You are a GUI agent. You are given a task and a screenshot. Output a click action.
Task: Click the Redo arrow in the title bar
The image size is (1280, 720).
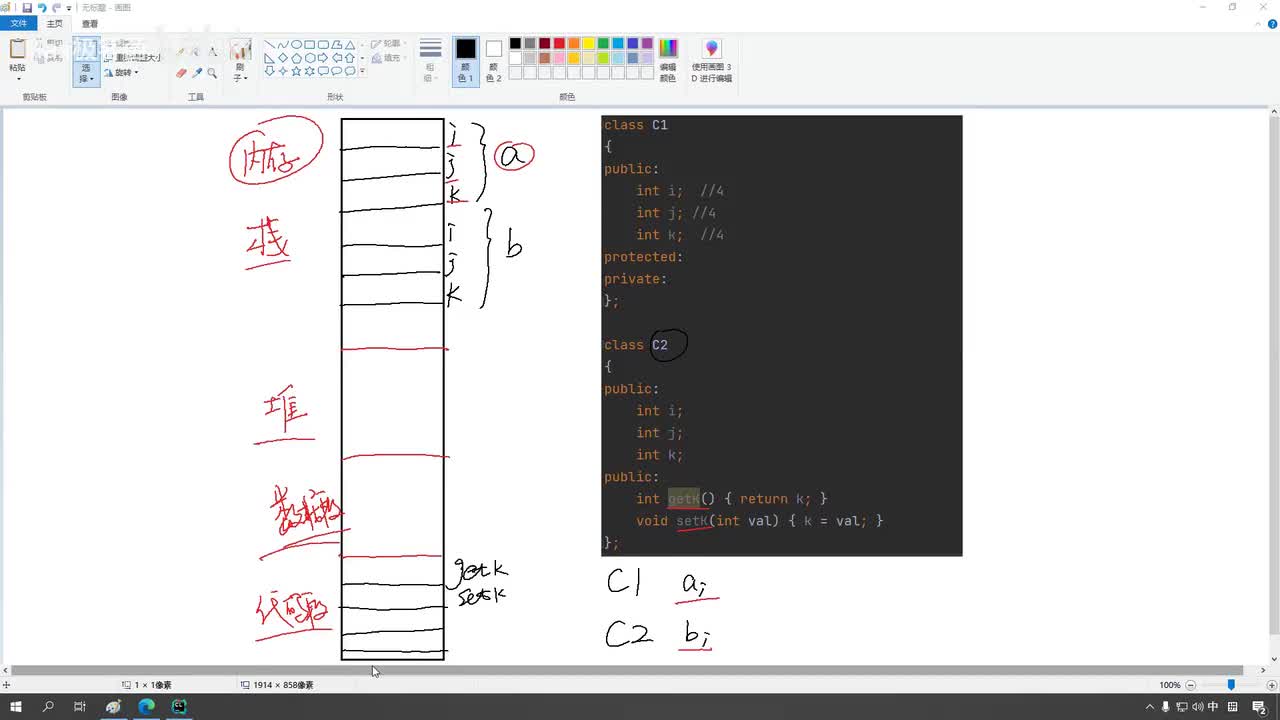point(57,7)
